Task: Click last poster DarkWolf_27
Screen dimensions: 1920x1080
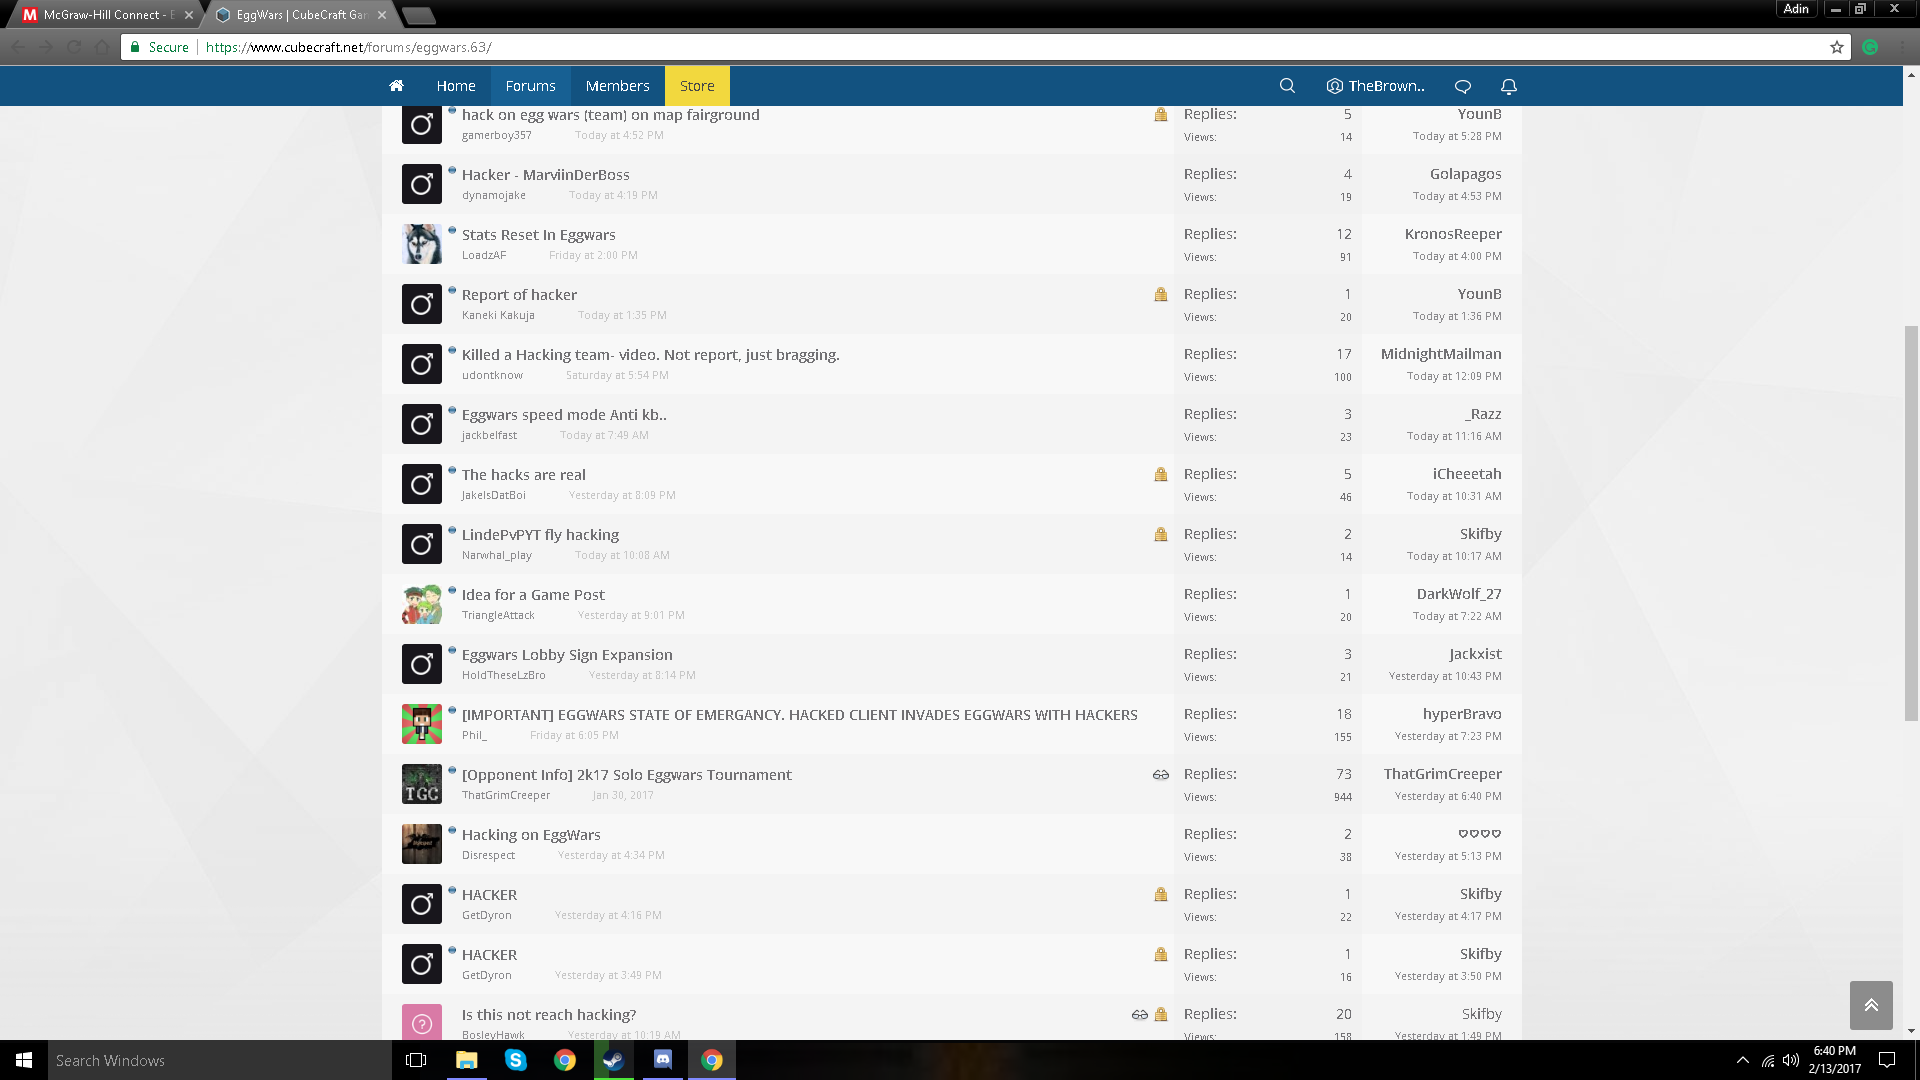Action: pyautogui.click(x=1459, y=594)
